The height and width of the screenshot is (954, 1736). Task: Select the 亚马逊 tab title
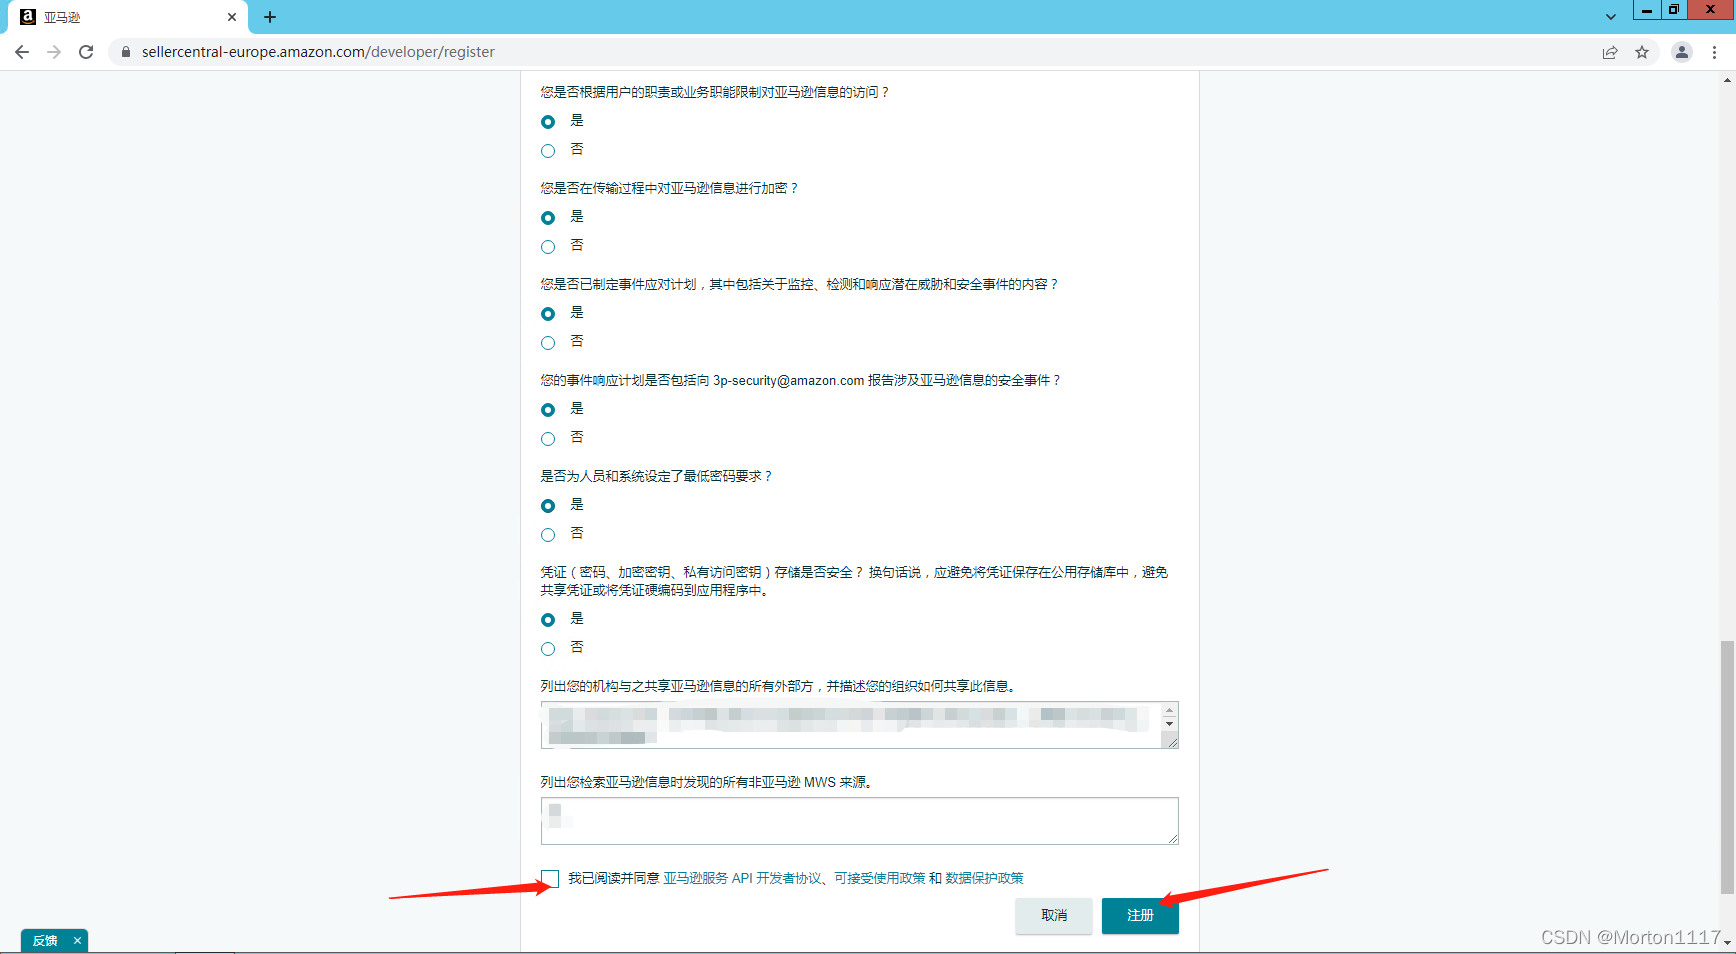pyautogui.click(x=62, y=18)
